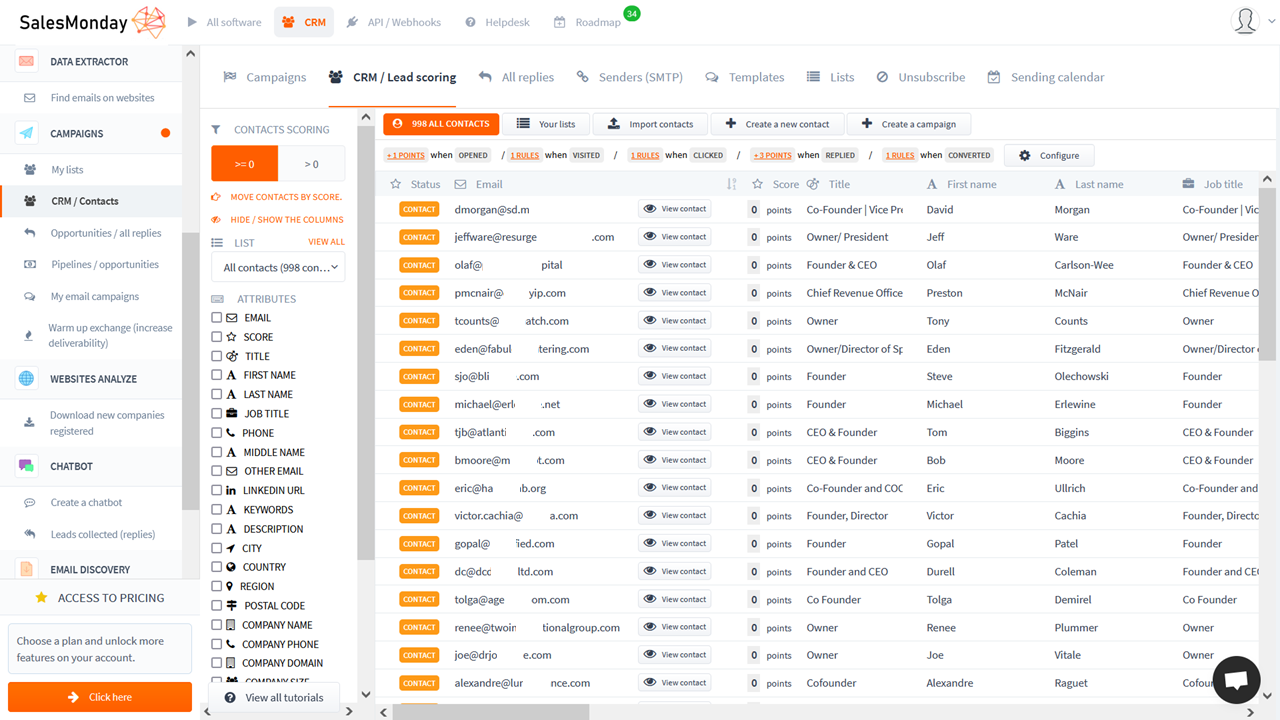Select the > 0 score filter
Image resolution: width=1280 pixels, height=720 pixels.
point(311,164)
